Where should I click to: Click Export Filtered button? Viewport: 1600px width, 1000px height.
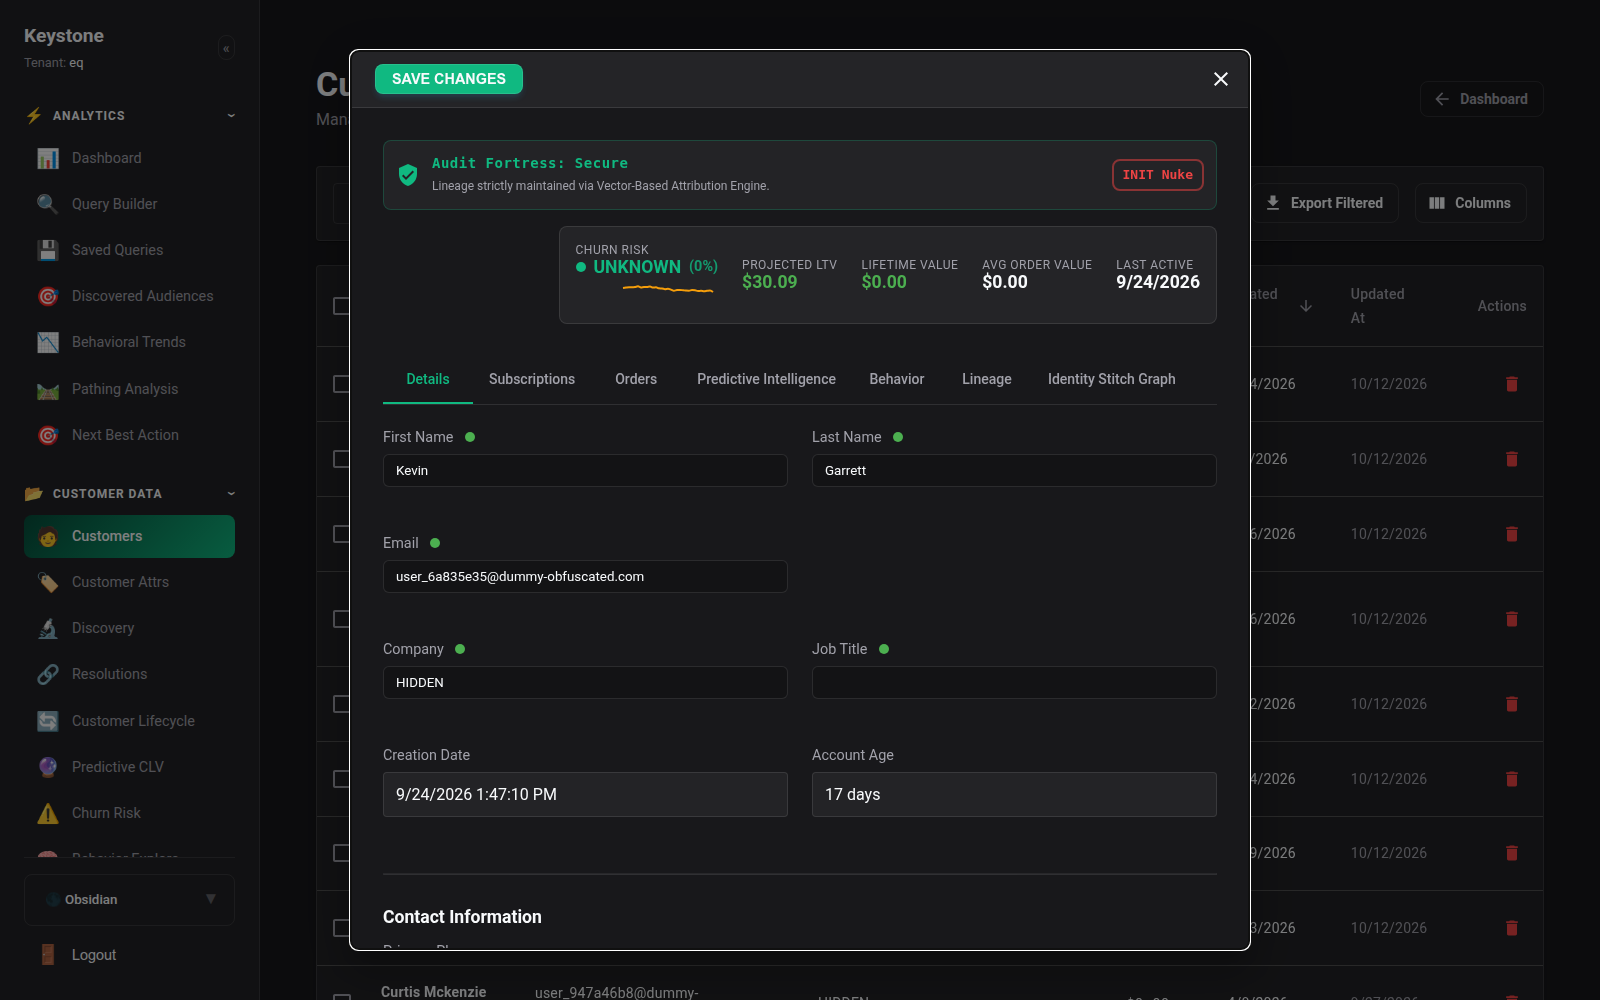[x=1324, y=203]
